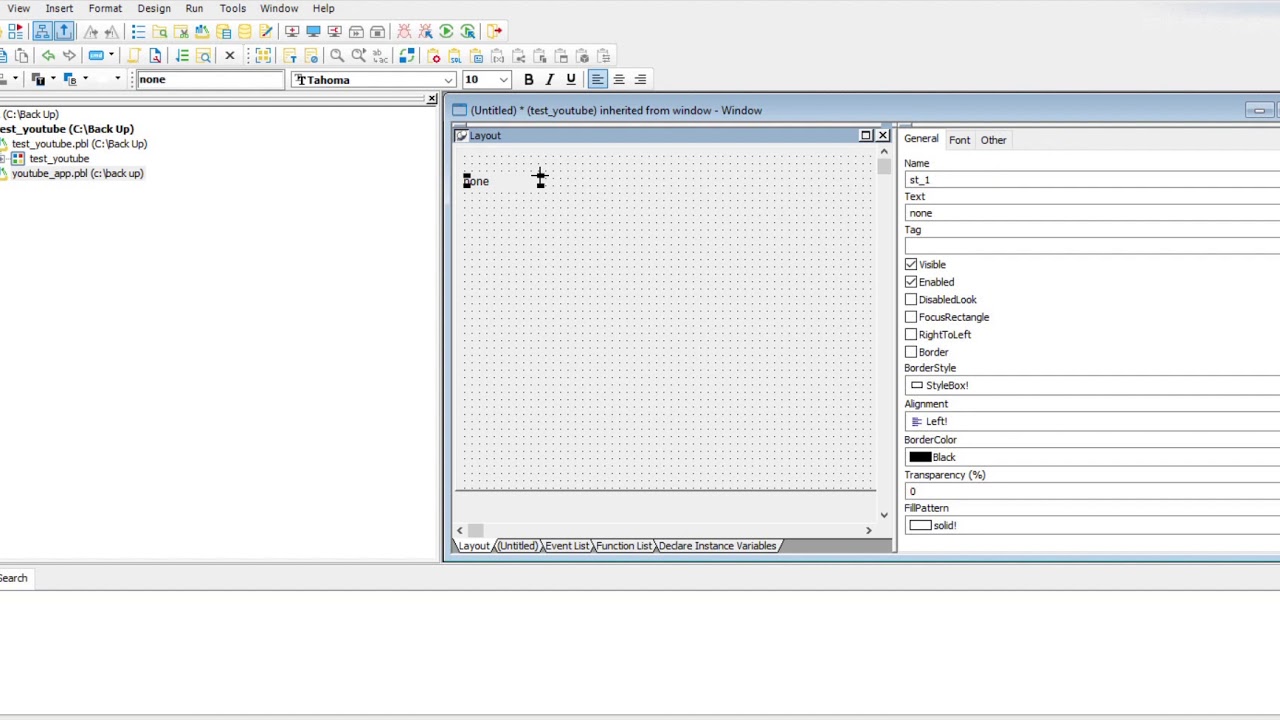1280x720 pixels.
Task: Click the Transparency percent field
Action: coord(1092,492)
